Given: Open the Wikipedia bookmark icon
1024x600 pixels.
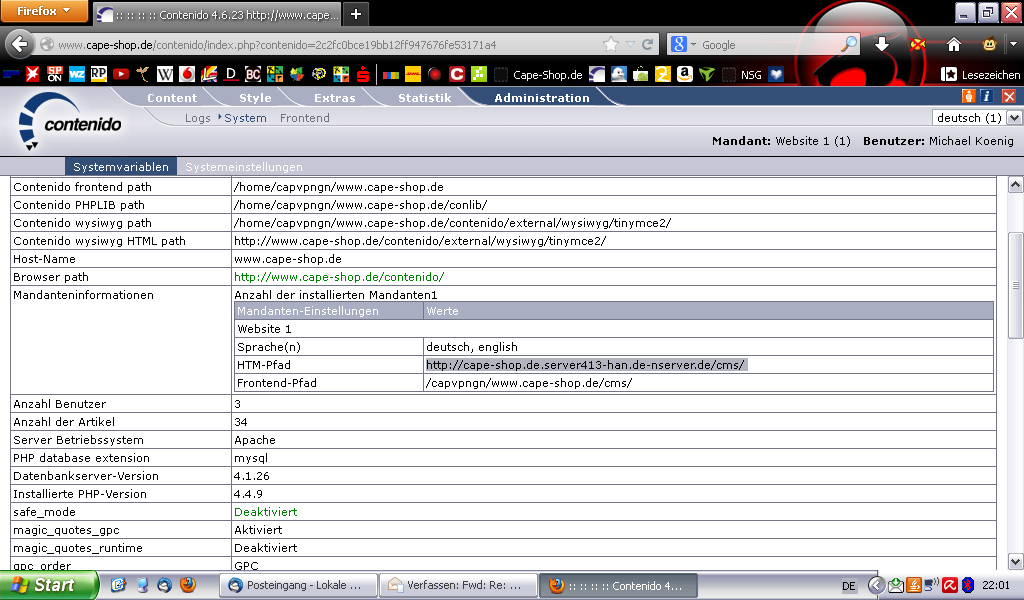Looking at the screenshot, I should pyautogui.click(x=164, y=74).
